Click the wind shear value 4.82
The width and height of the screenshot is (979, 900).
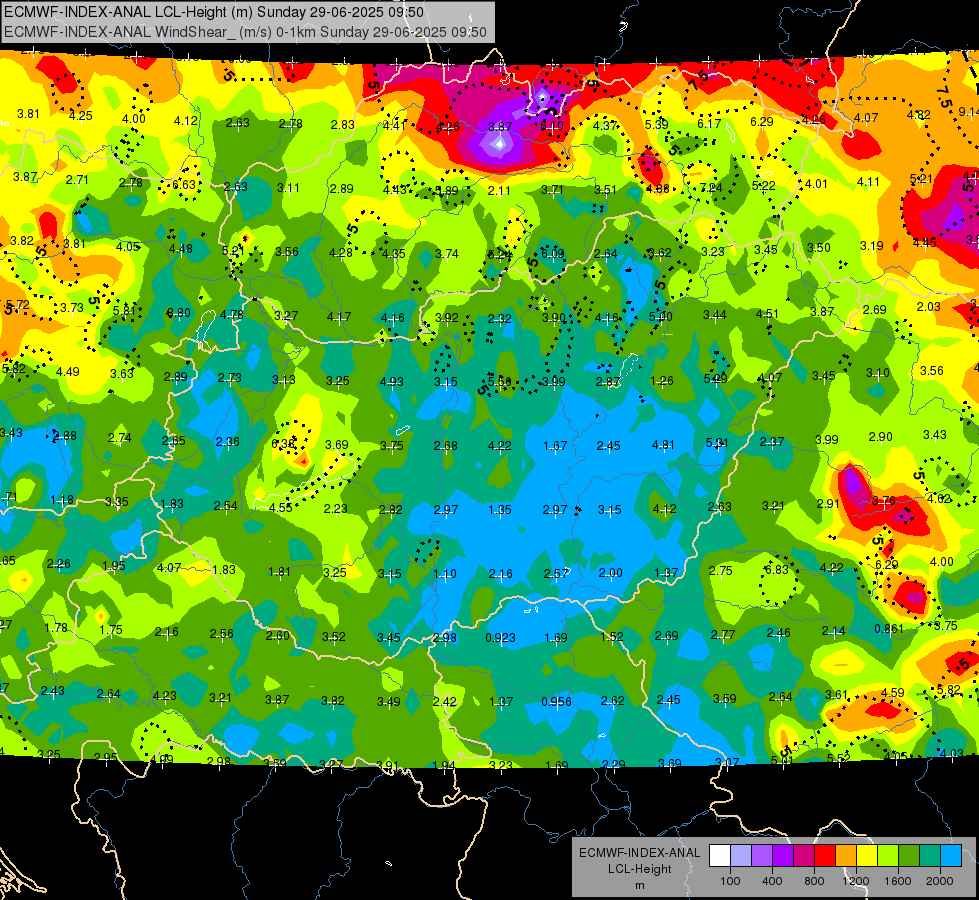[x=918, y=115]
